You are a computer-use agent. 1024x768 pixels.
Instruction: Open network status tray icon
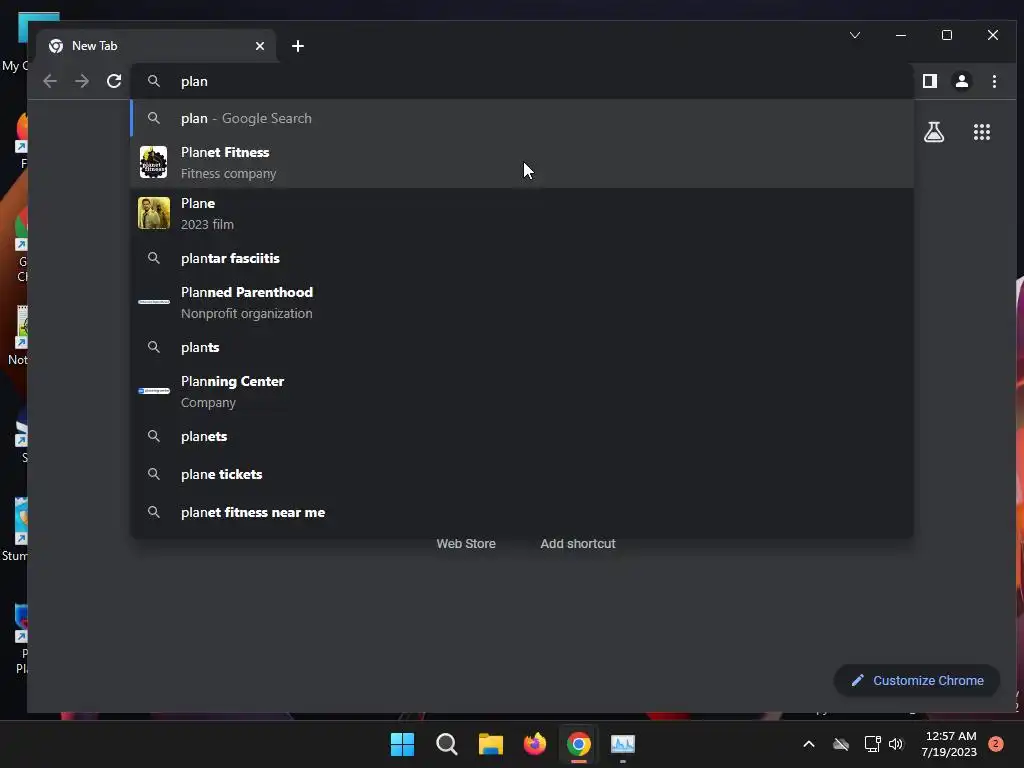pyautogui.click(x=872, y=744)
